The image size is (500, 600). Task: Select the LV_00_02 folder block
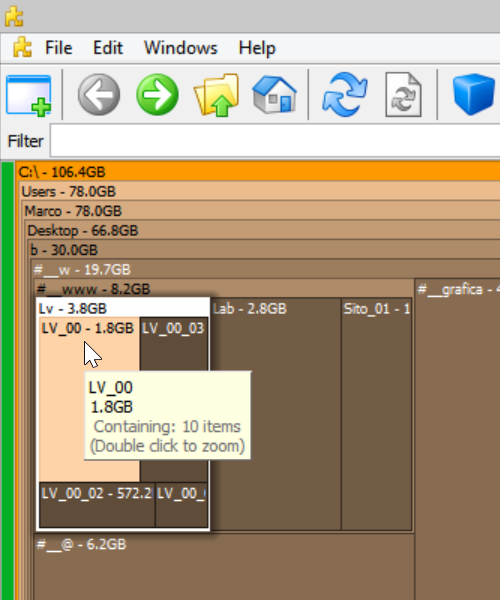click(97, 505)
